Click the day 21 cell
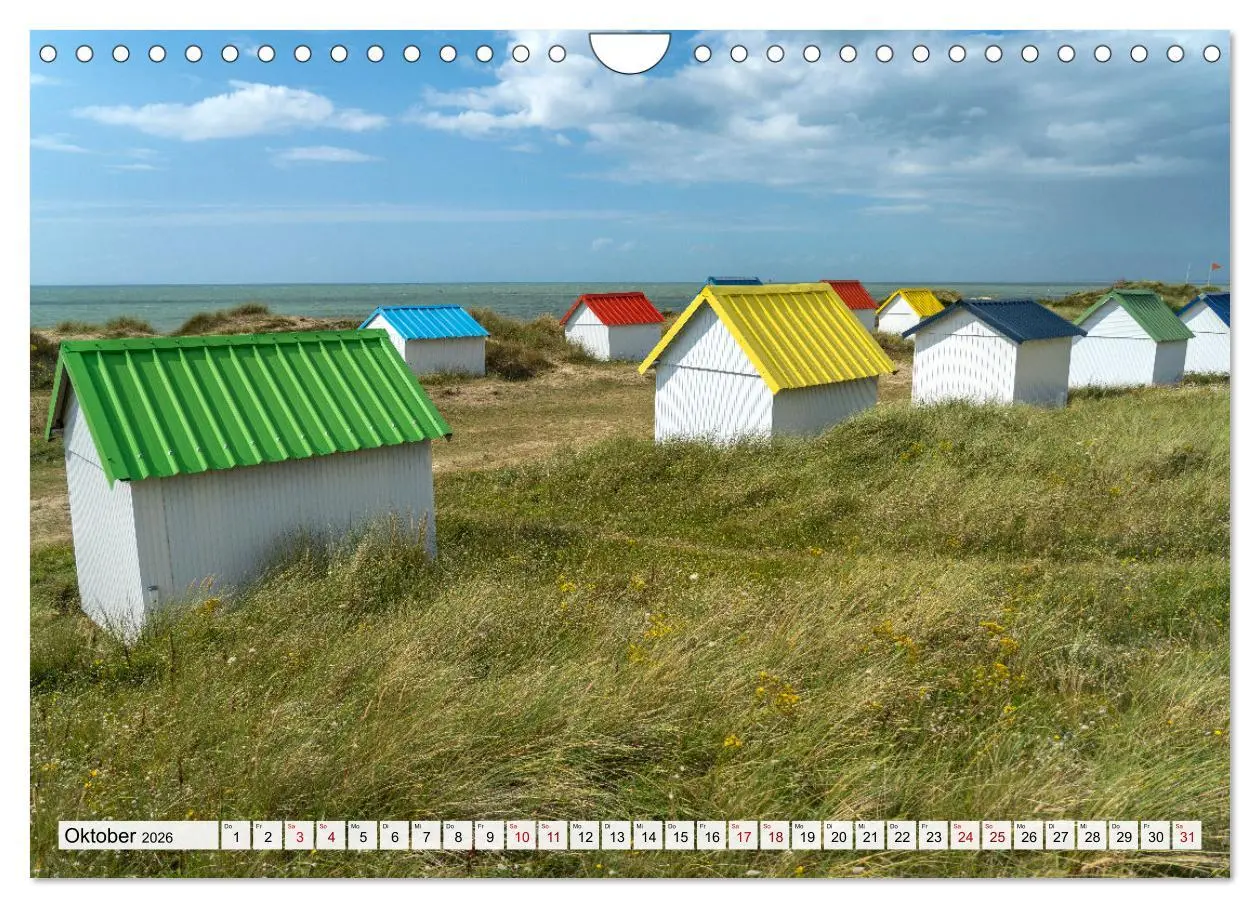This screenshot has height=908, width=1260. (x=870, y=836)
